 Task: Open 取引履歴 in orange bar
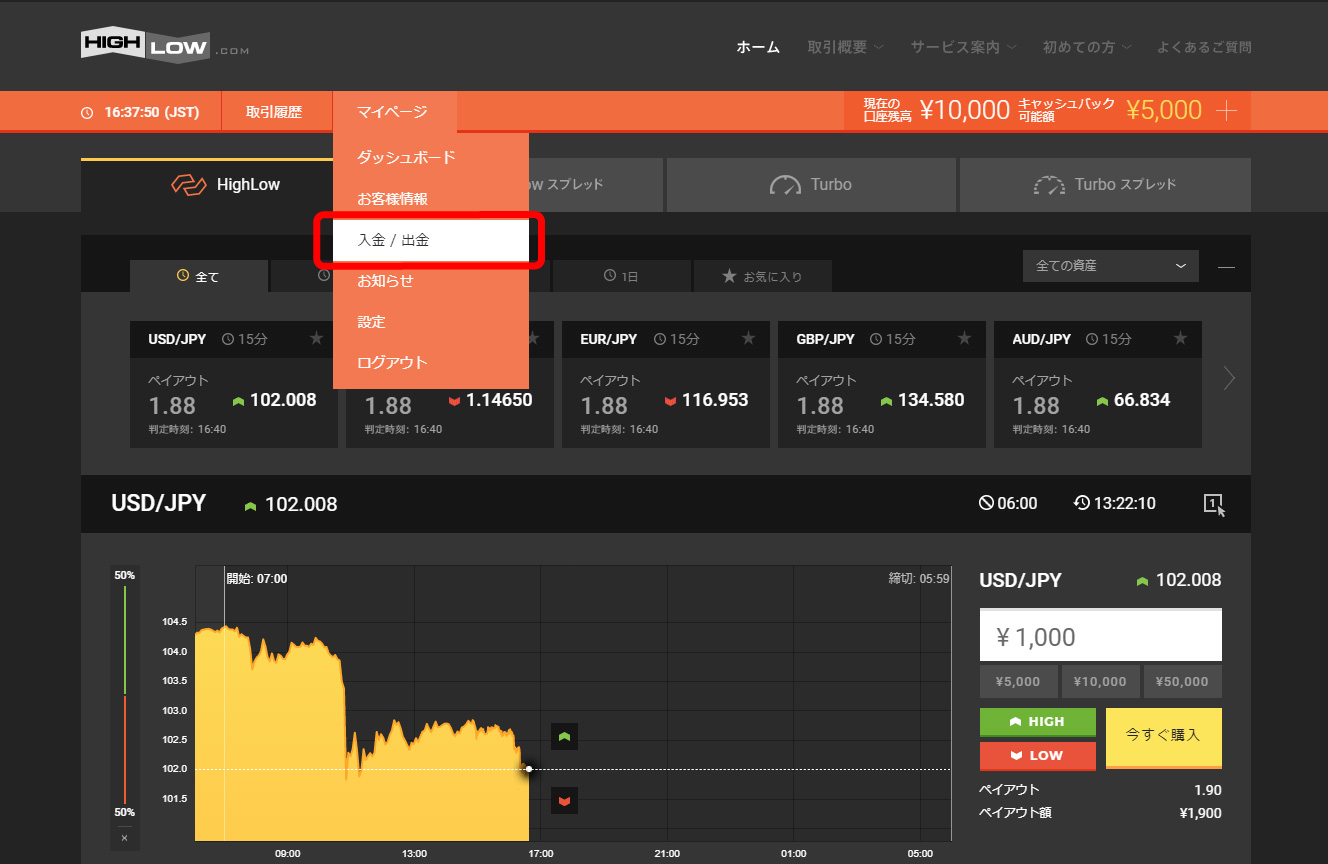click(x=274, y=112)
